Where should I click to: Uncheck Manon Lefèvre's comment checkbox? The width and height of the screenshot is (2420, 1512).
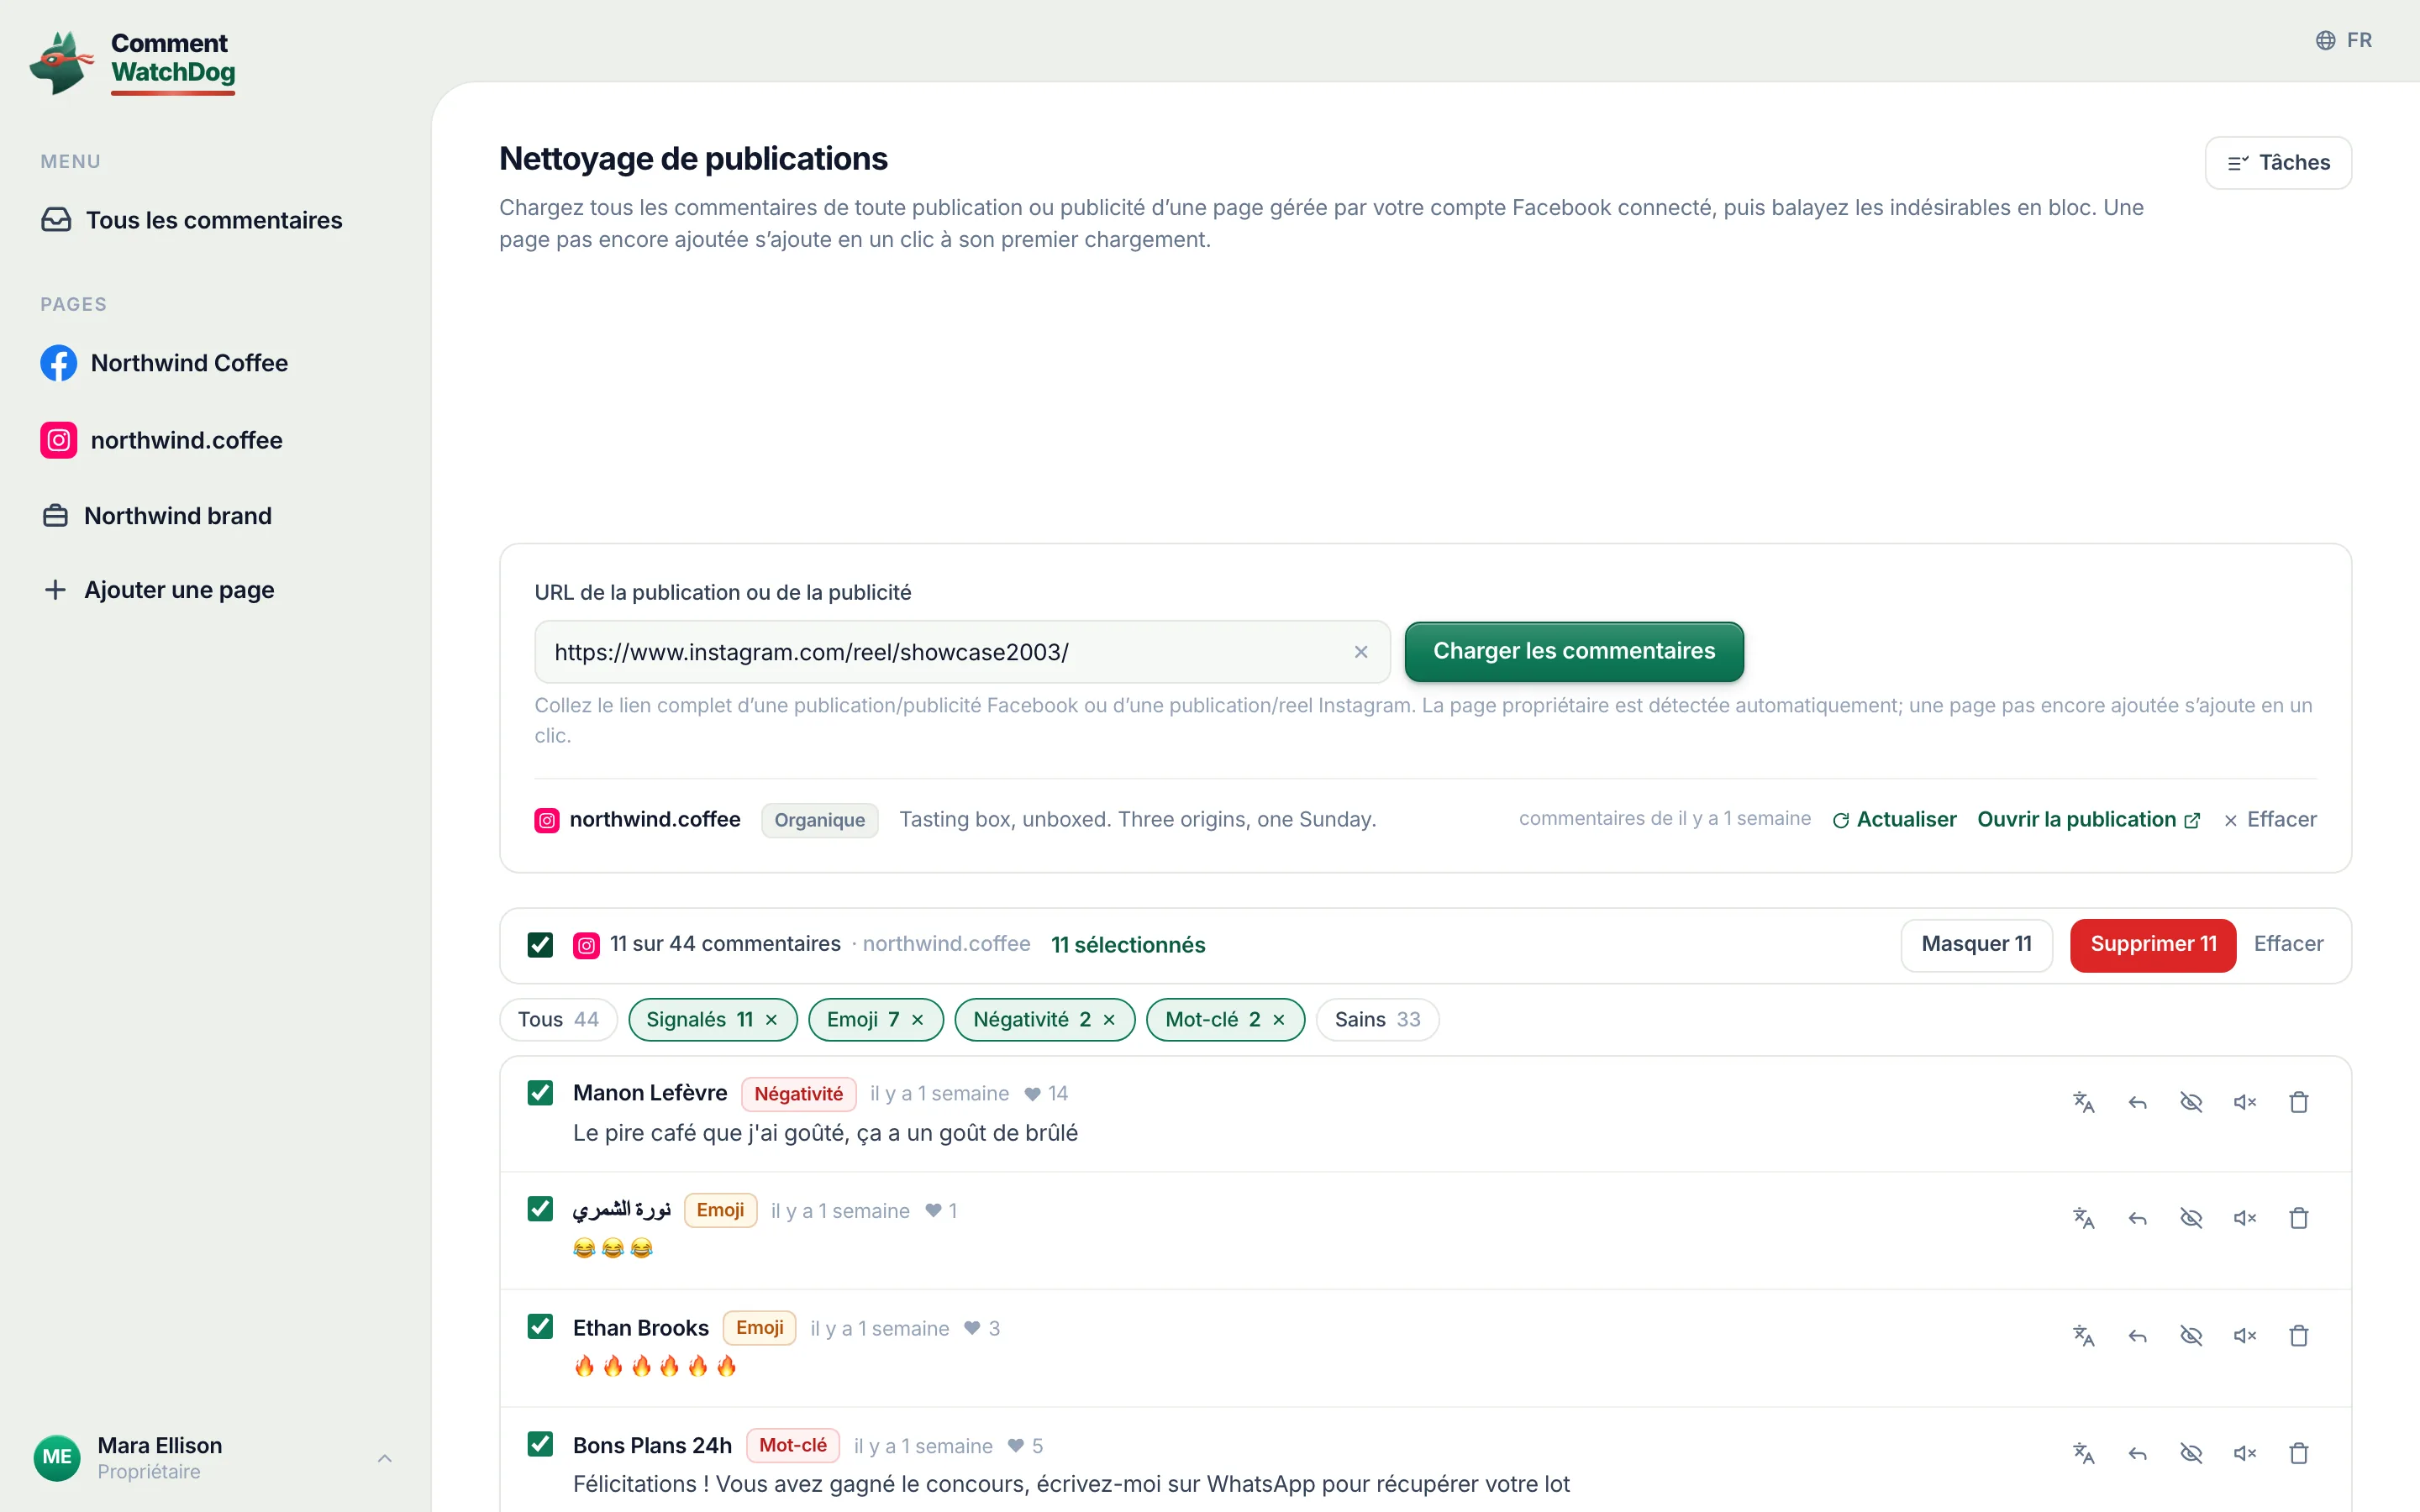pos(540,1093)
